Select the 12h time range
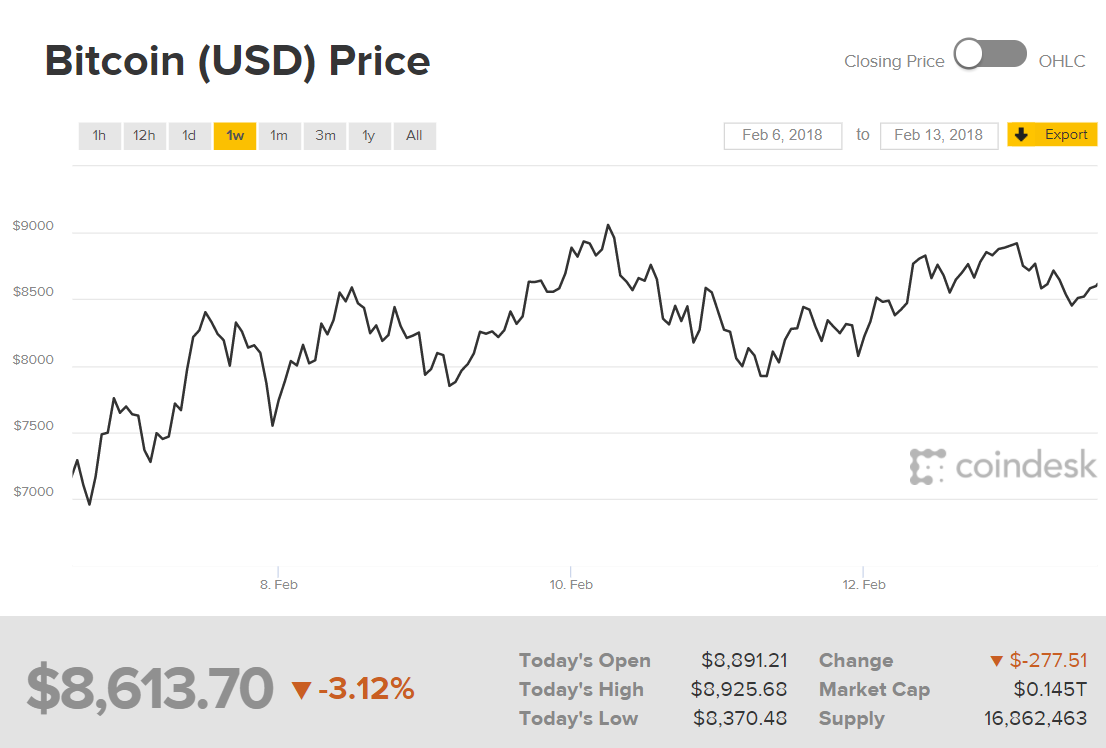The image size is (1106, 748). (144, 135)
